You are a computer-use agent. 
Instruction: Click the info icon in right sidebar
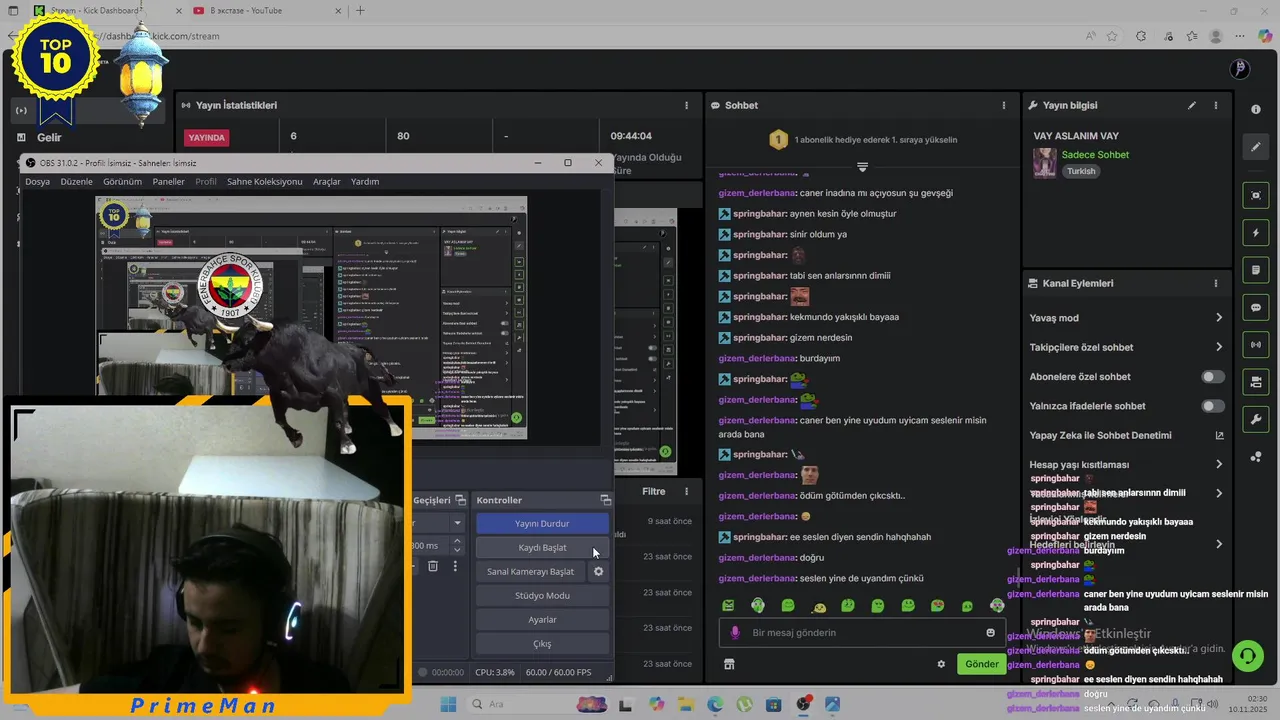click(x=1256, y=109)
